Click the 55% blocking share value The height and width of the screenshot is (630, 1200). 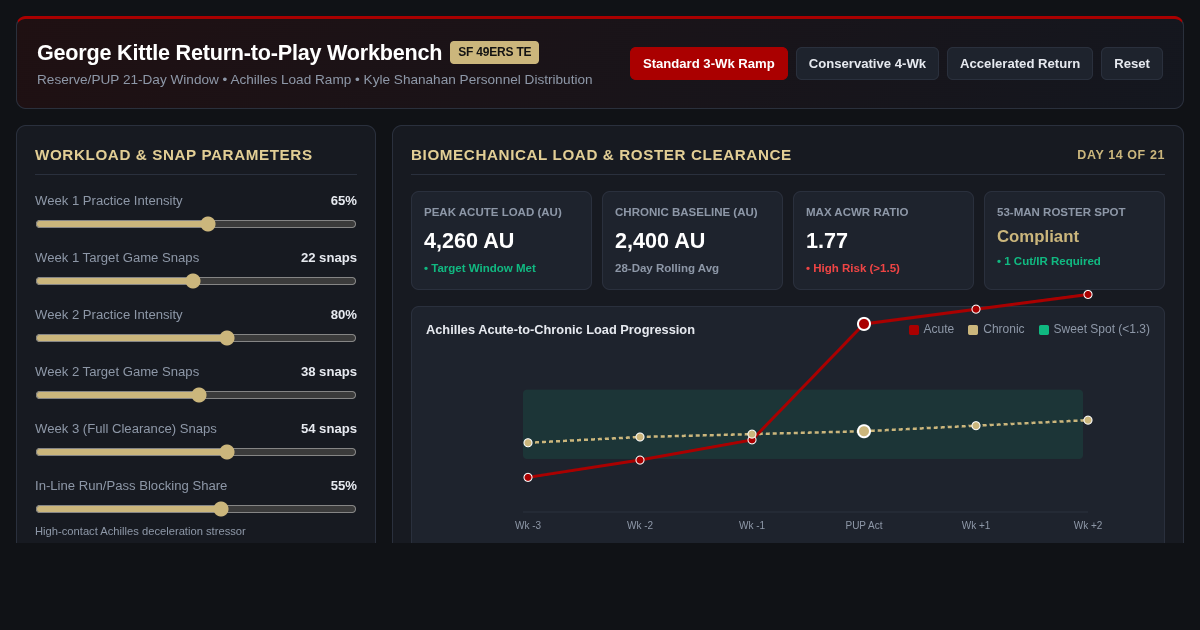click(344, 486)
